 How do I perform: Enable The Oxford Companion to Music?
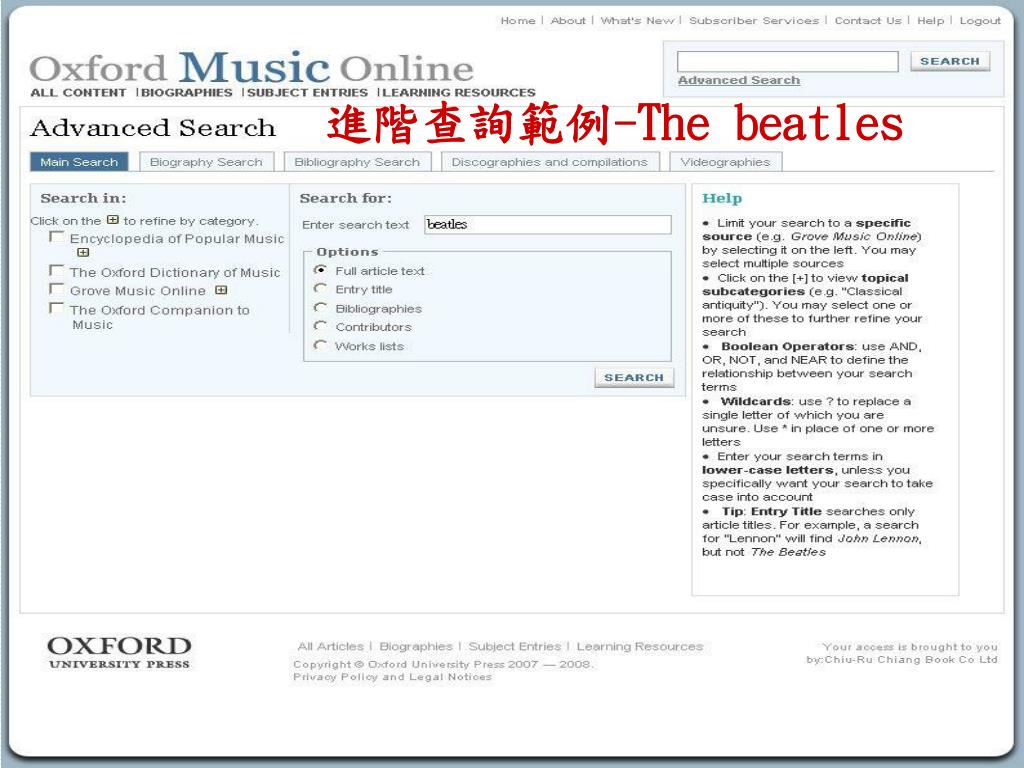(x=57, y=308)
